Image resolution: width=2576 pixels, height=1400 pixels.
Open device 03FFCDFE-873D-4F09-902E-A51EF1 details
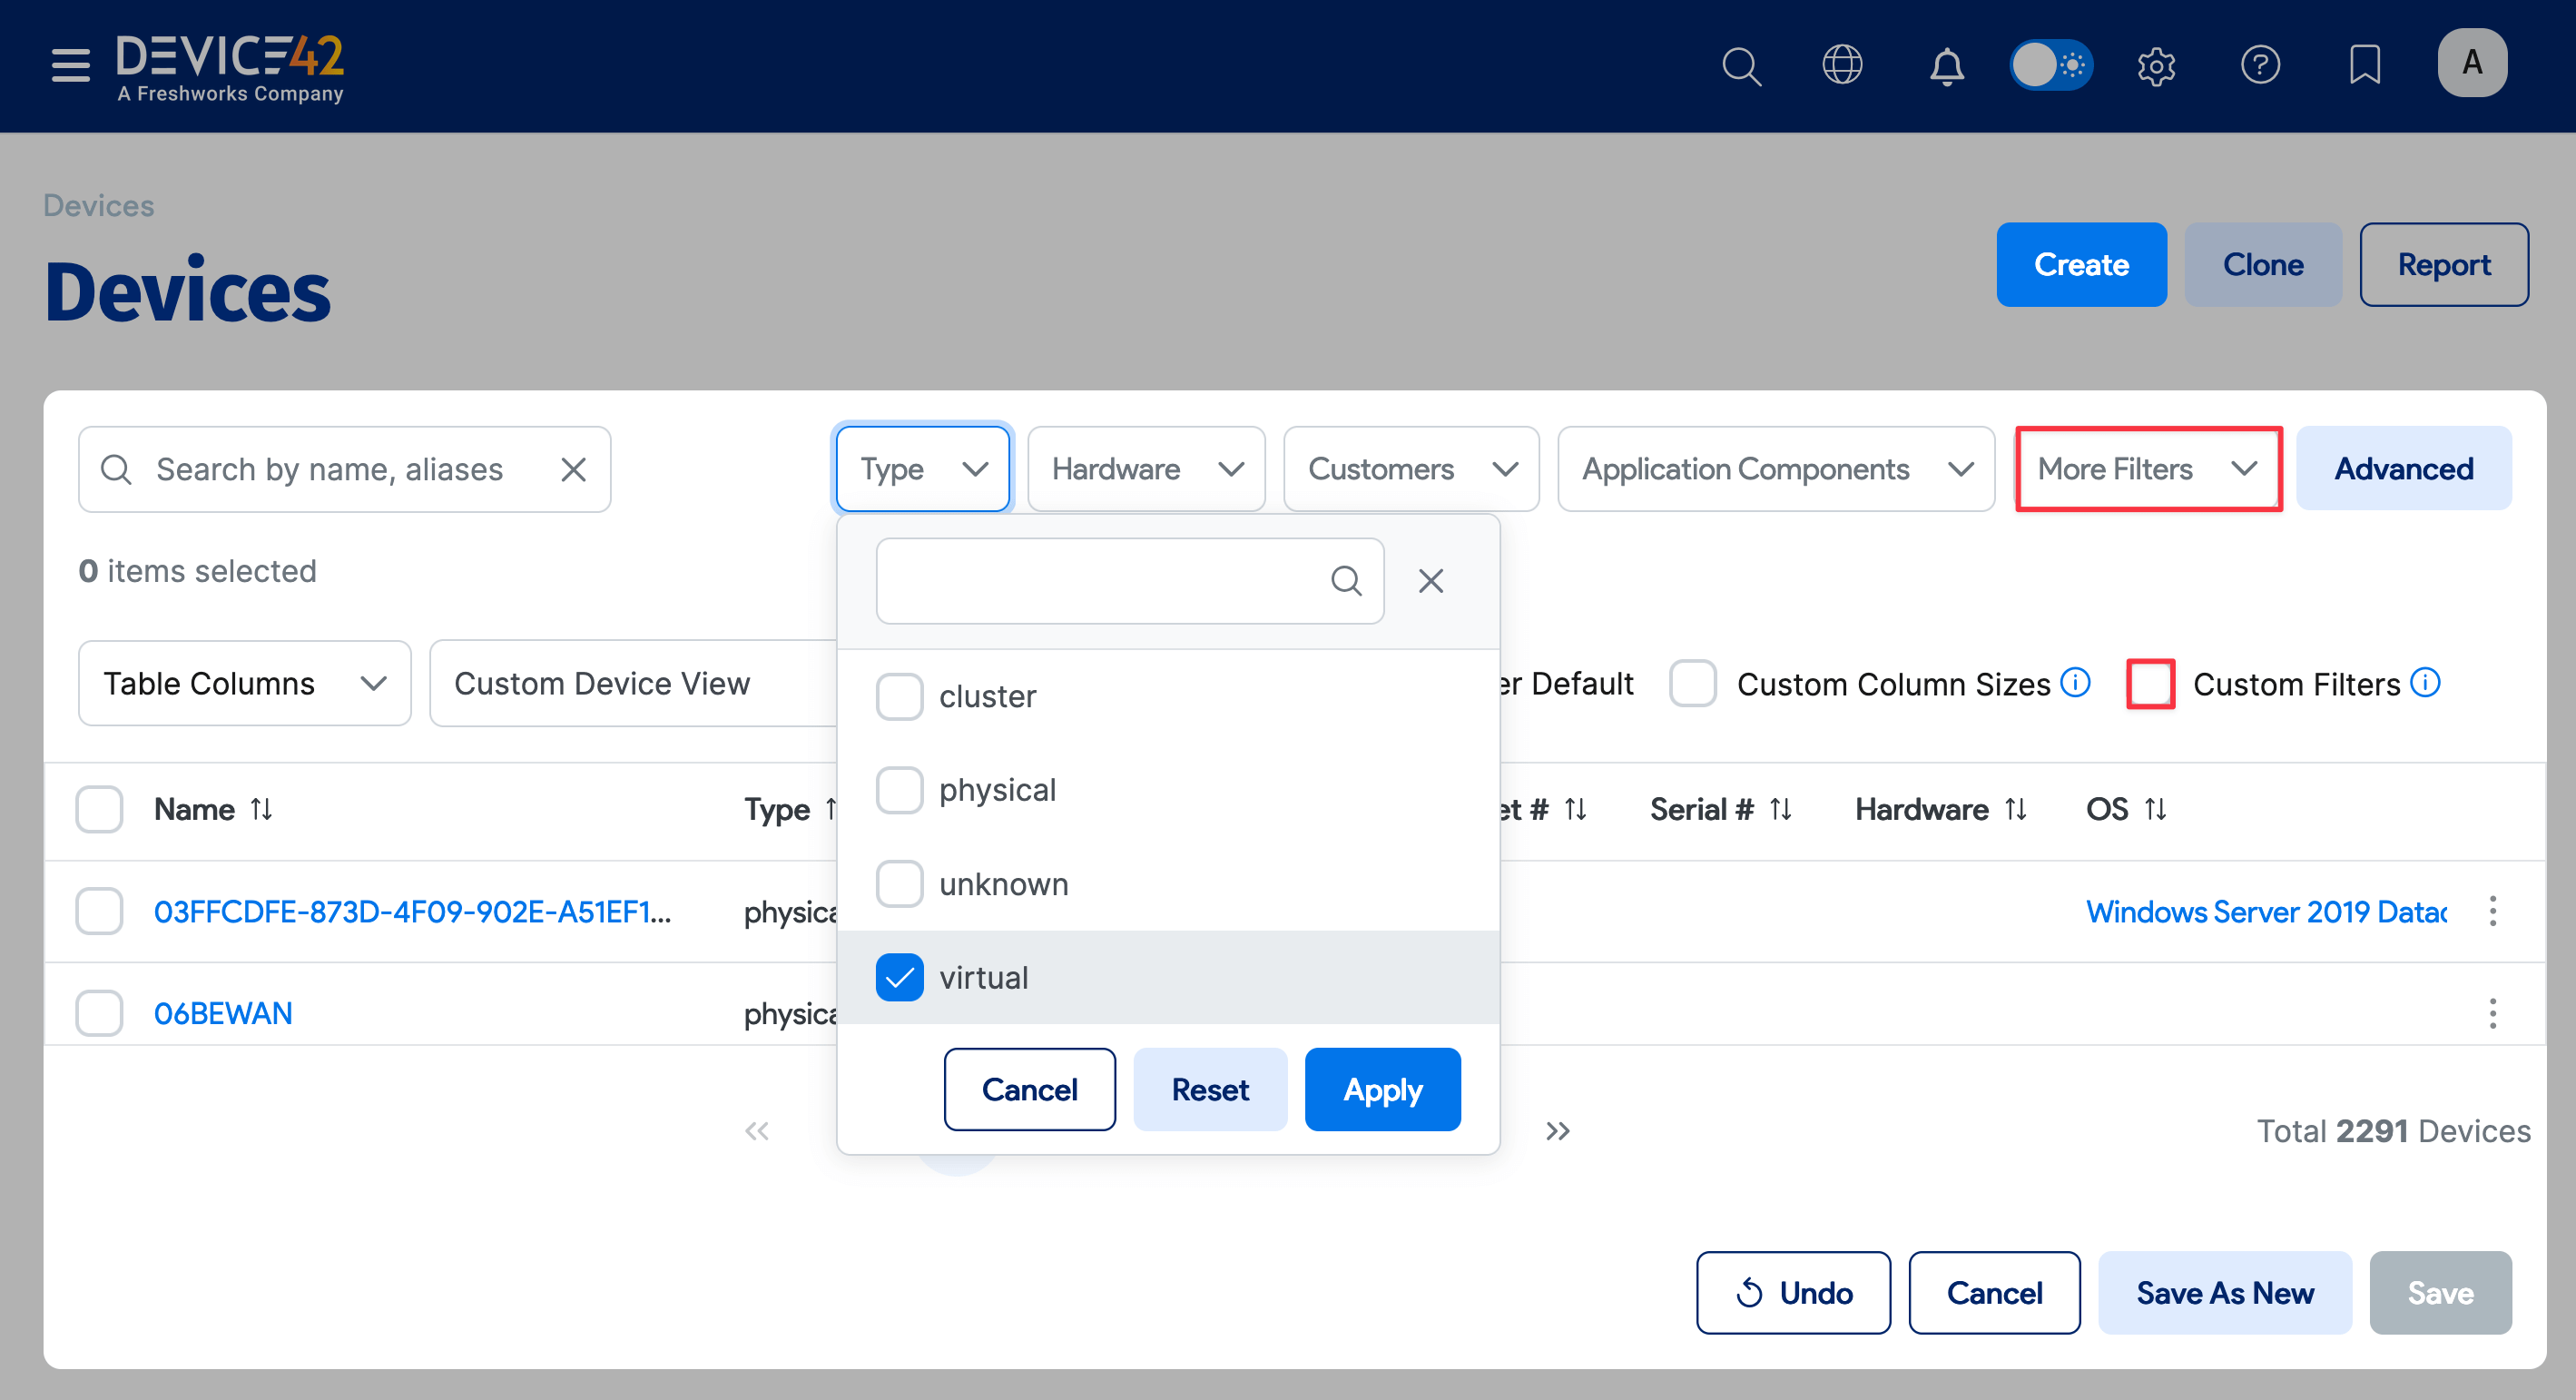coord(412,911)
